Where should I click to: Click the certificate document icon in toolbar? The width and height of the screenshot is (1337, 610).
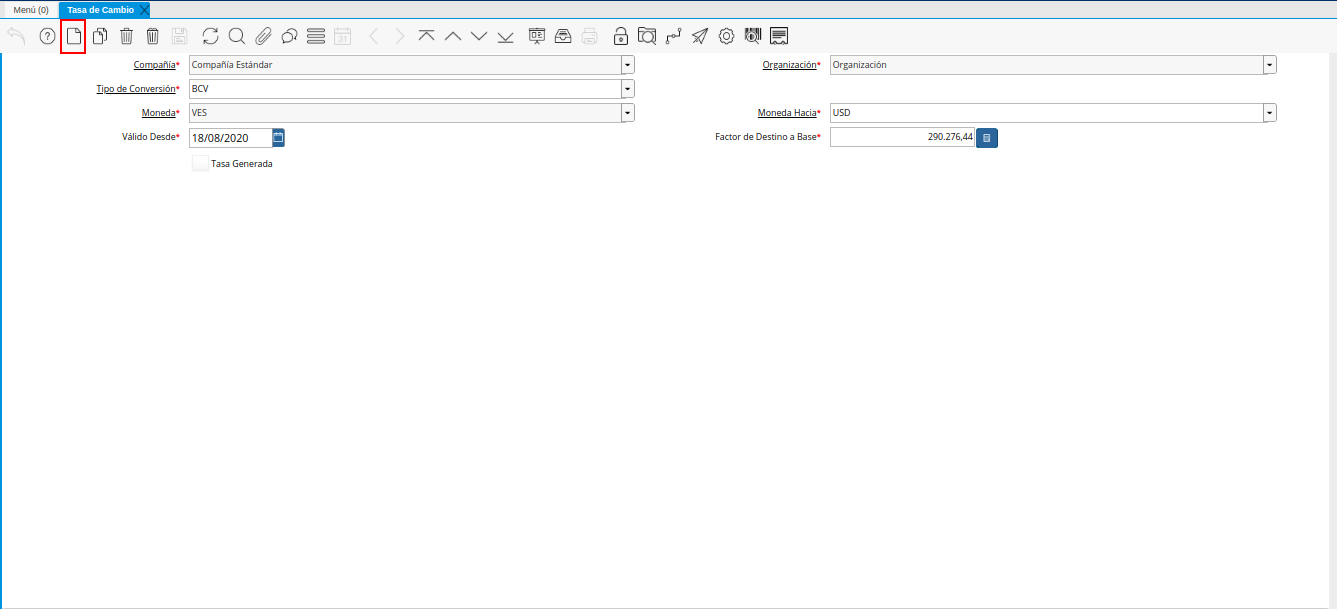coord(779,37)
